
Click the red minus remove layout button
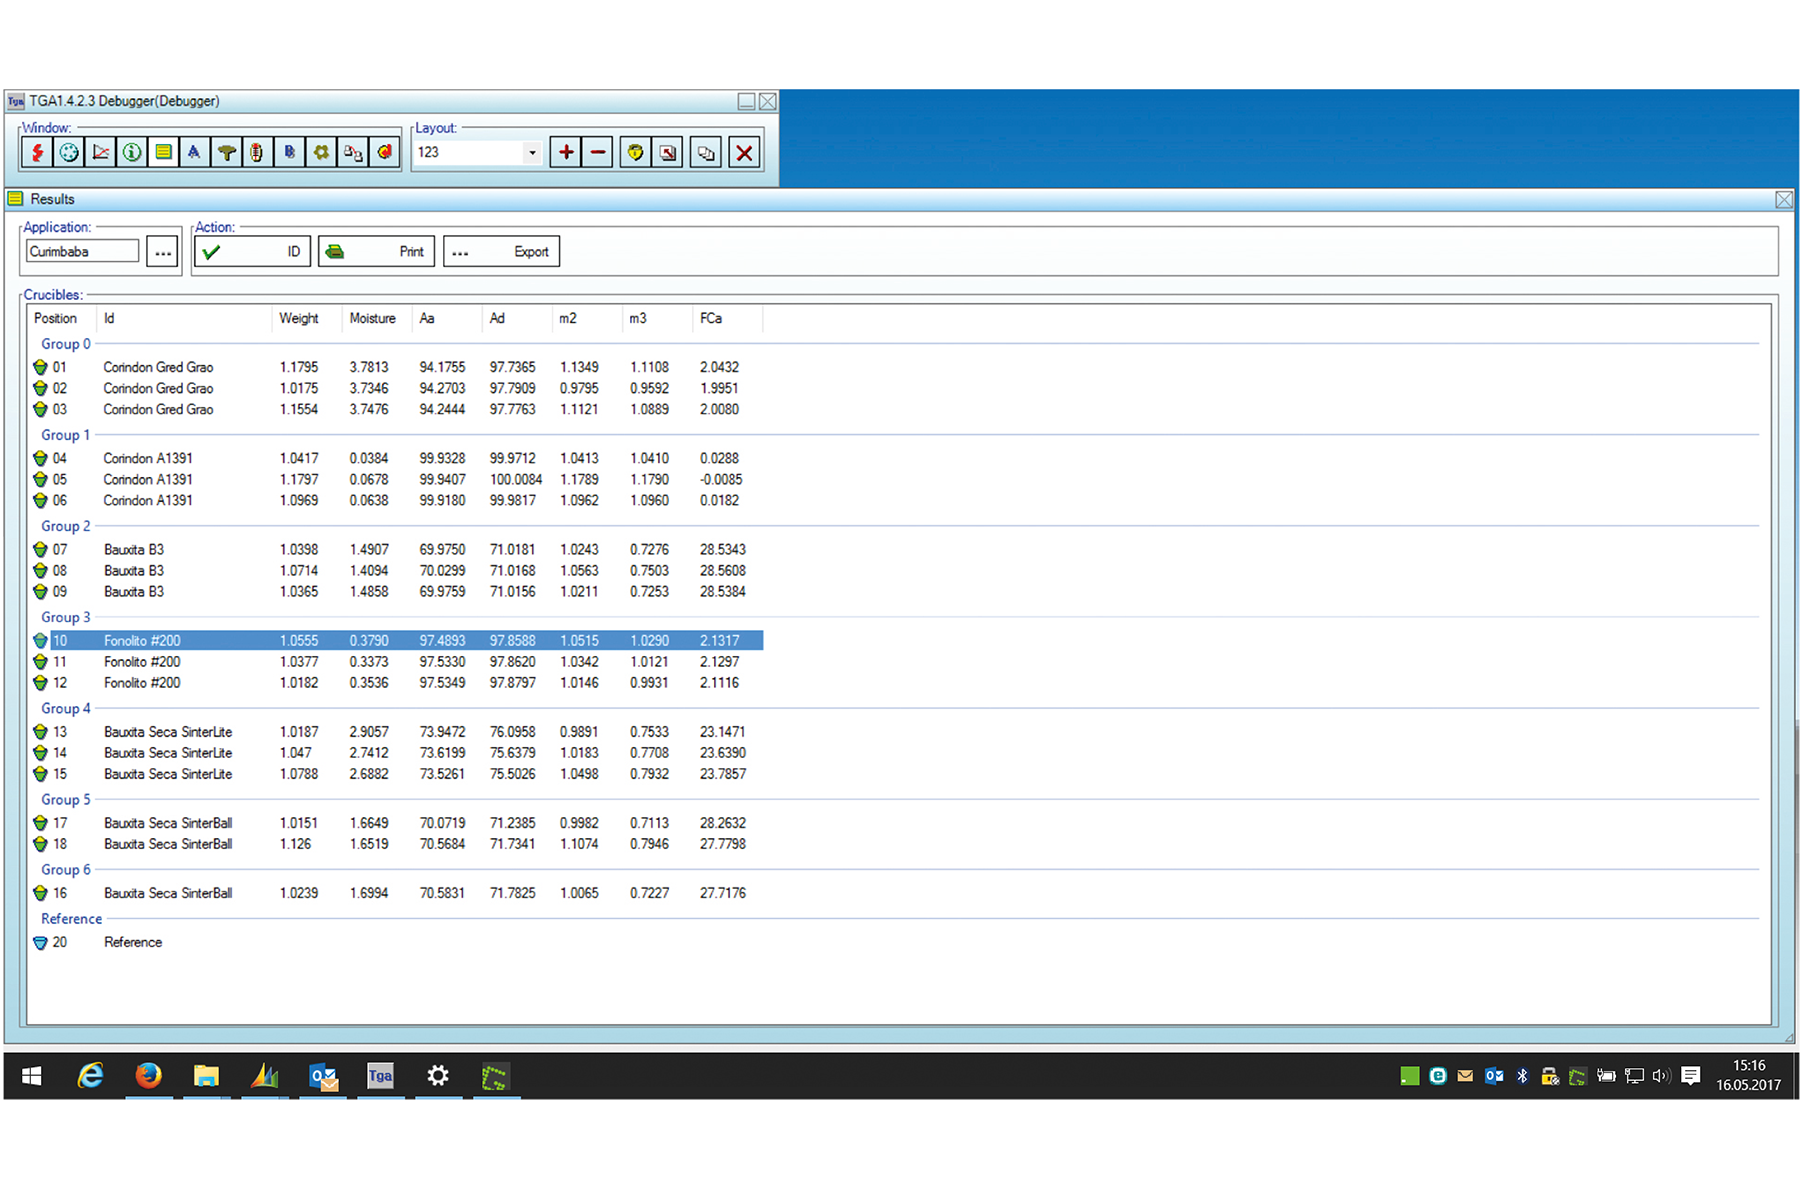coord(598,152)
